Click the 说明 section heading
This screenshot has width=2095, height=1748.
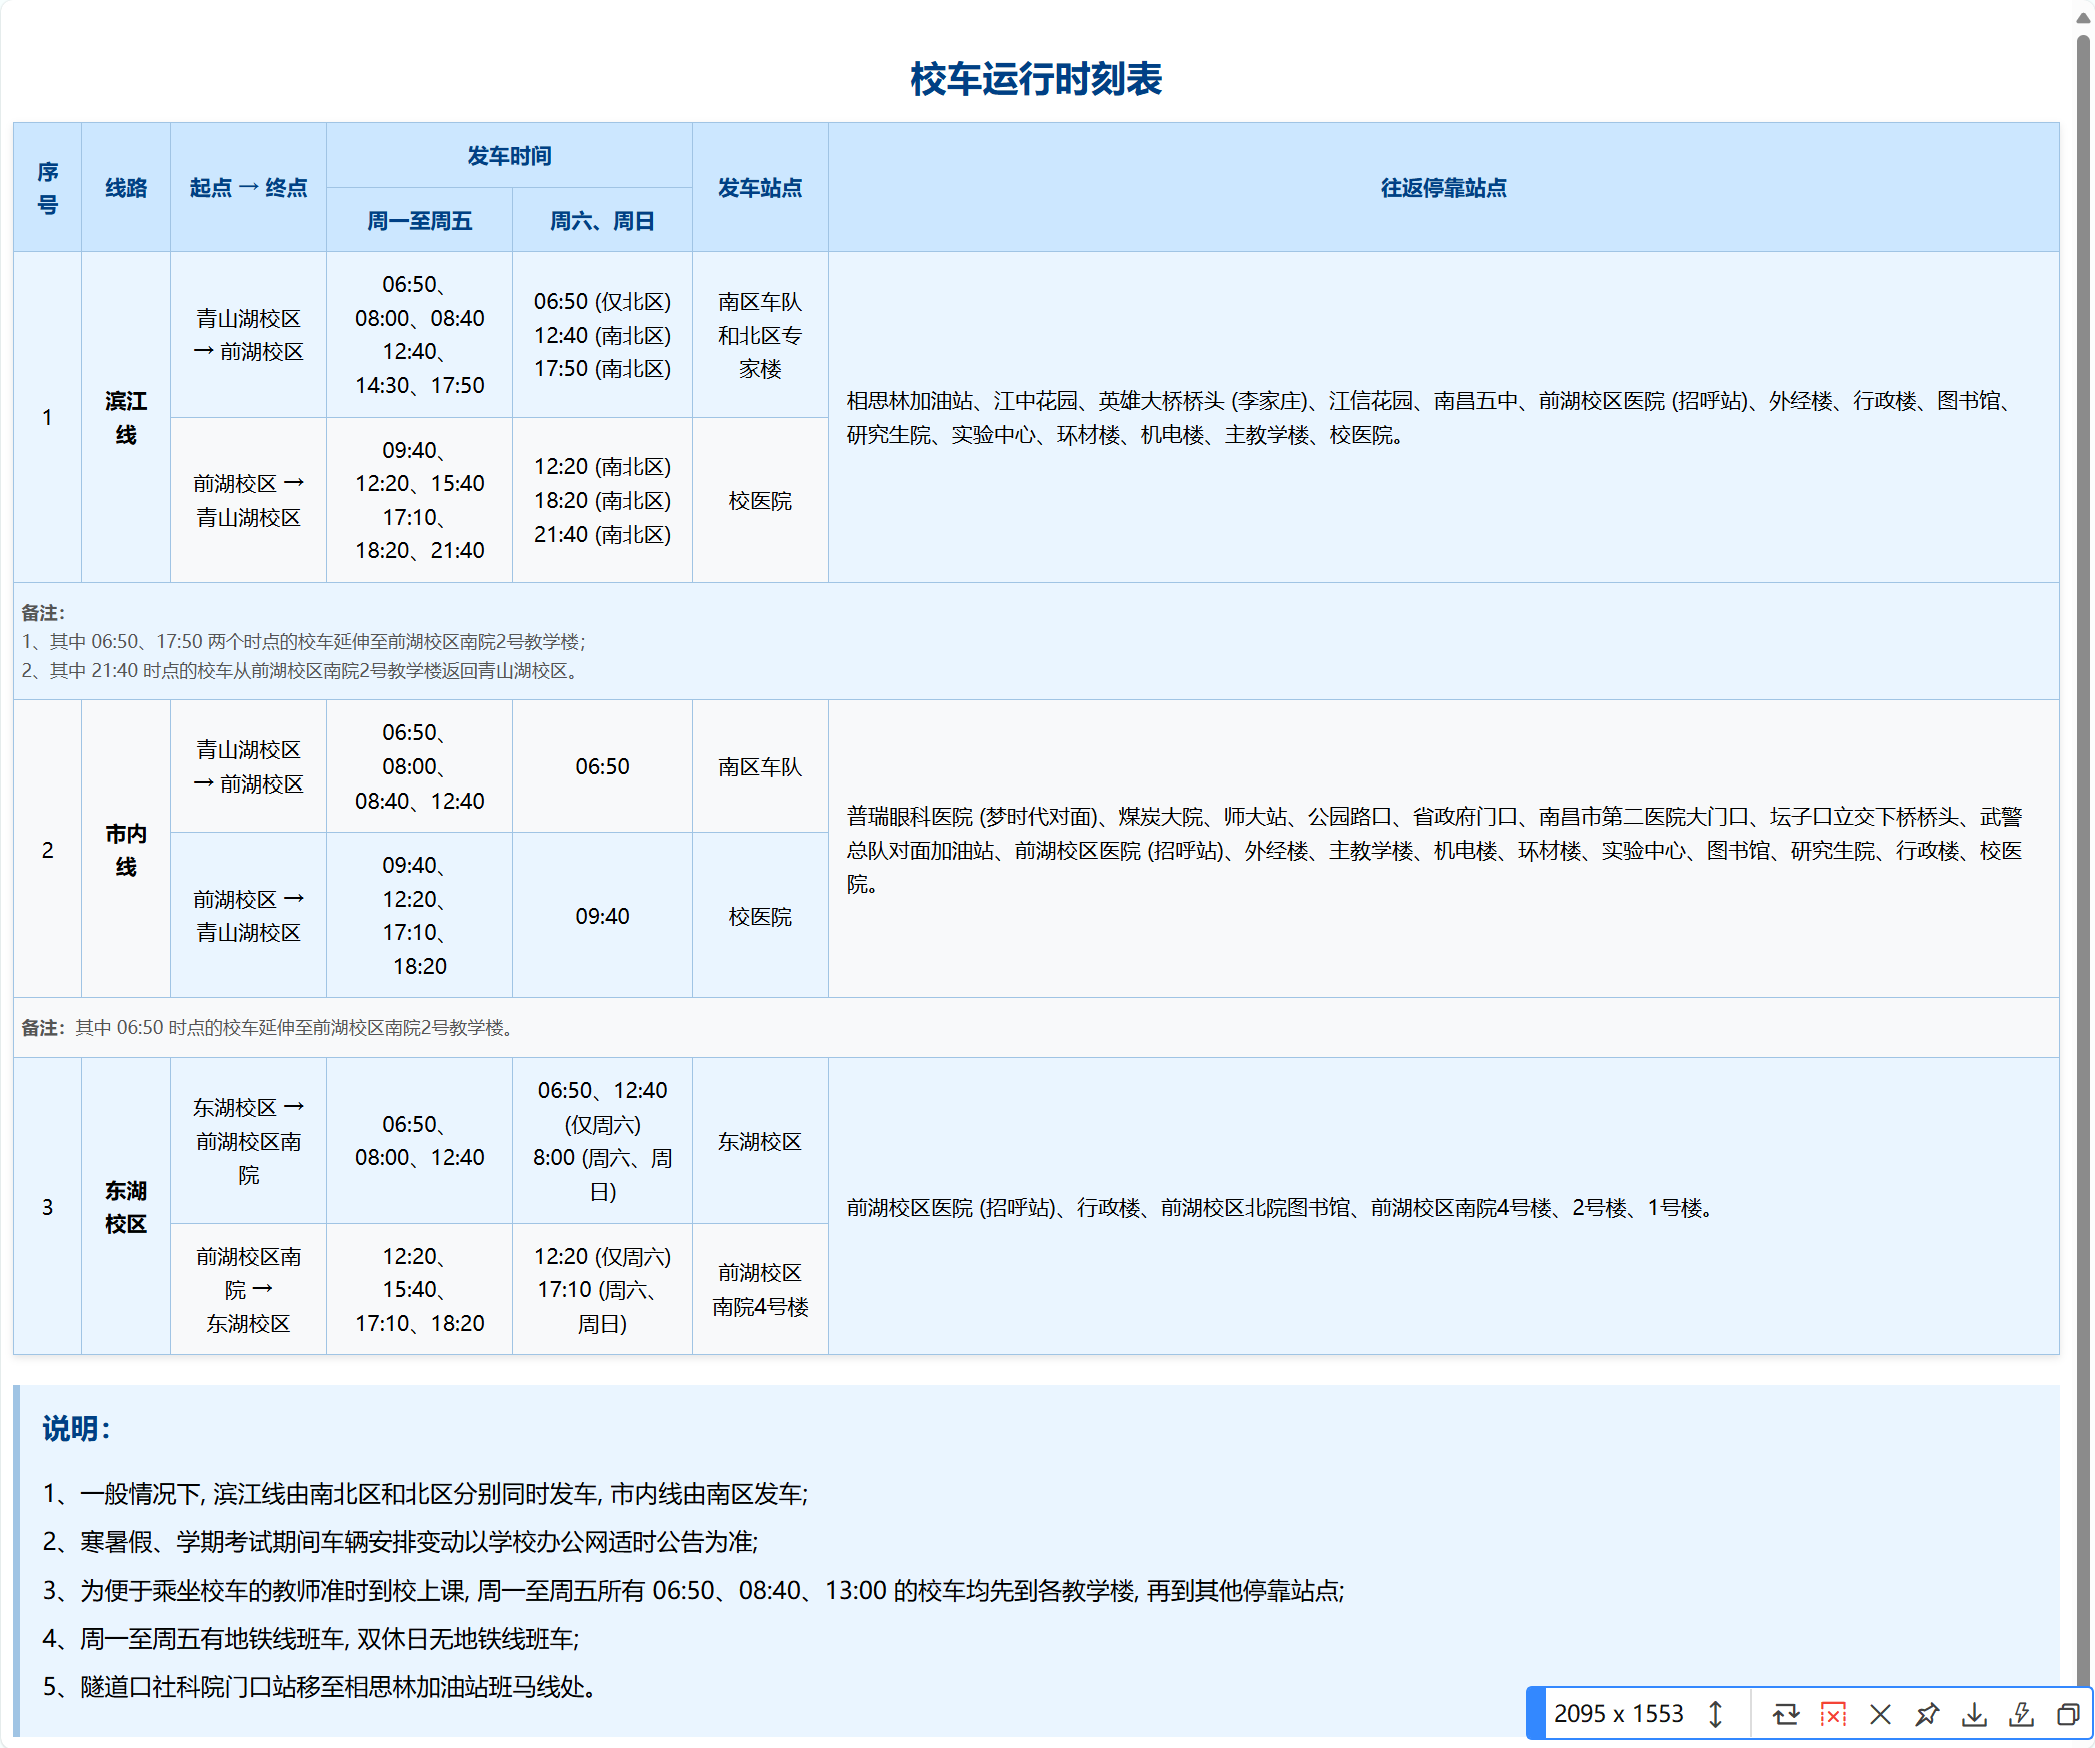tap(76, 1428)
